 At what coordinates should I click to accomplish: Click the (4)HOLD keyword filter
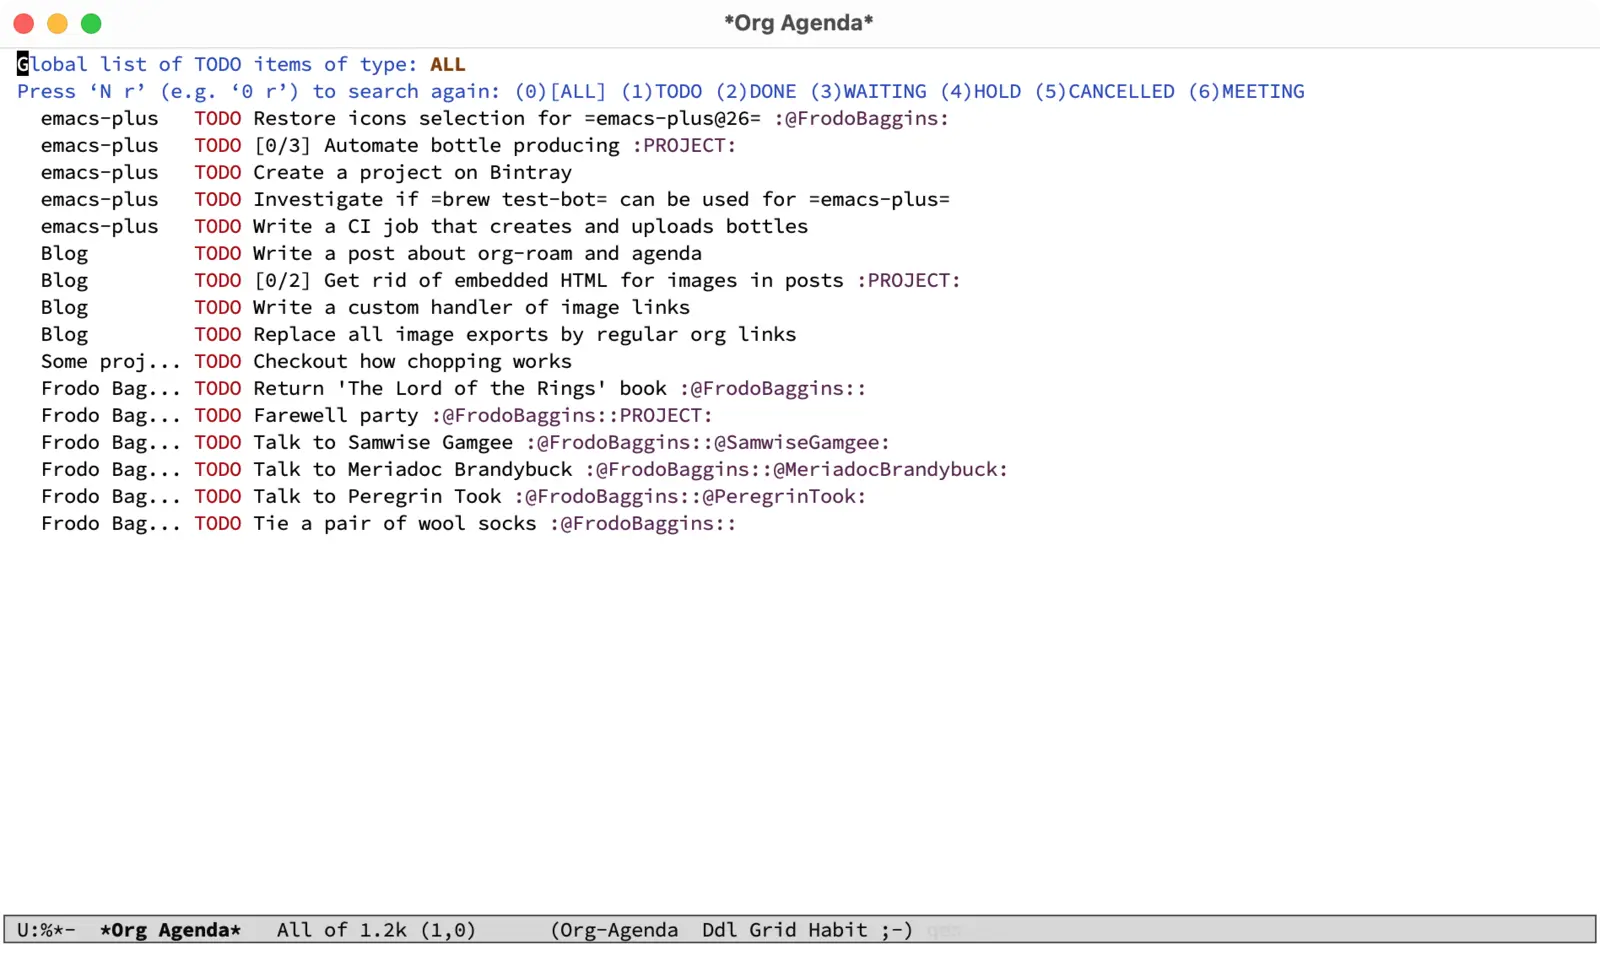coord(980,91)
